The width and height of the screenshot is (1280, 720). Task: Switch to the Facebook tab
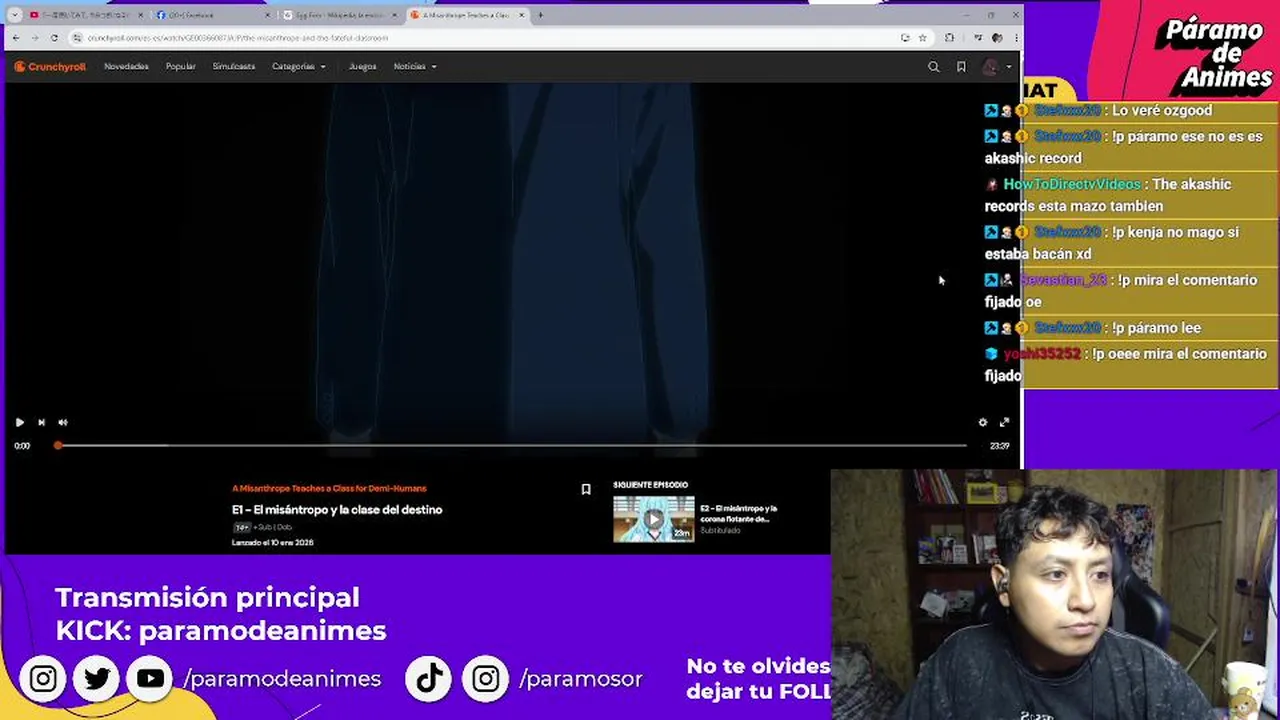point(212,15)
